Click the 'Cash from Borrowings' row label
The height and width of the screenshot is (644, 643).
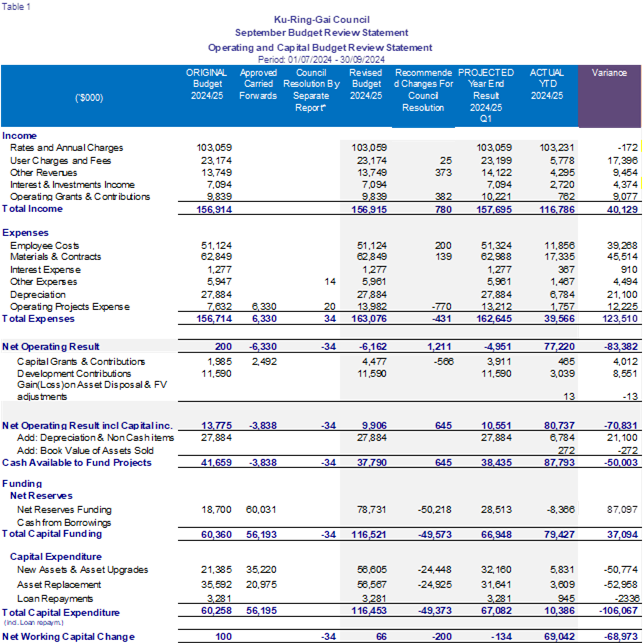pos(64,523)
